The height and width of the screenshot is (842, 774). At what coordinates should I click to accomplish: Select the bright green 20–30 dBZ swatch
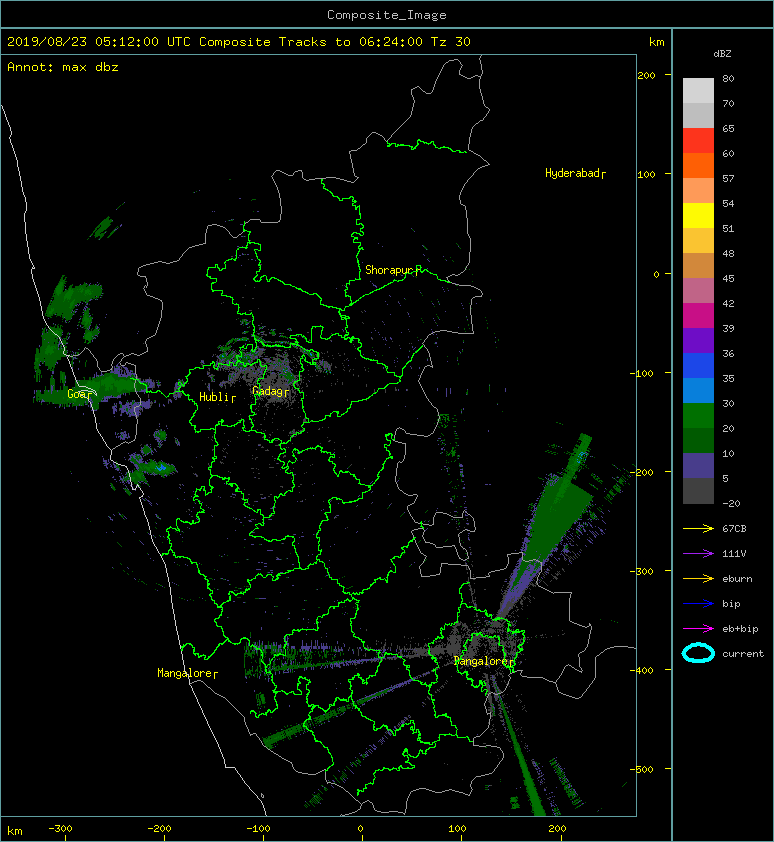pos(698,416)
